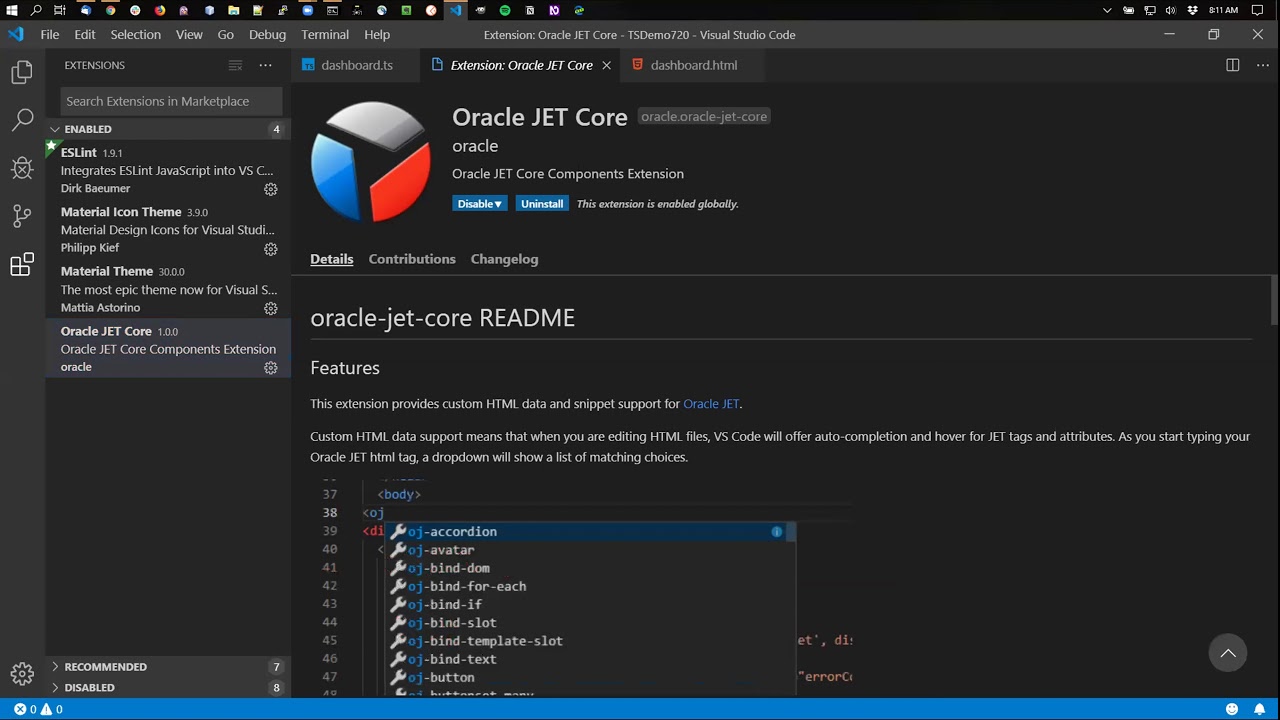Select the Details tab
This screenshot has width=1280, height=720.
(331, 259)
